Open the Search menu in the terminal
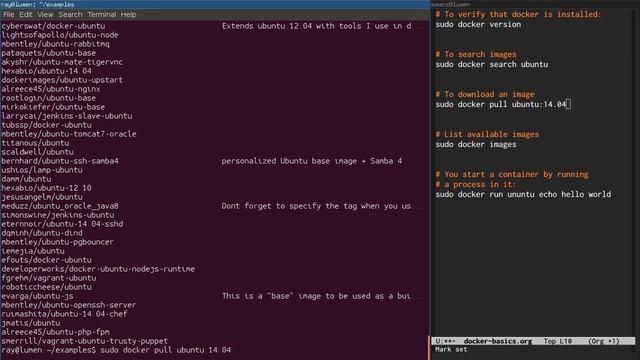 [70, 14]
